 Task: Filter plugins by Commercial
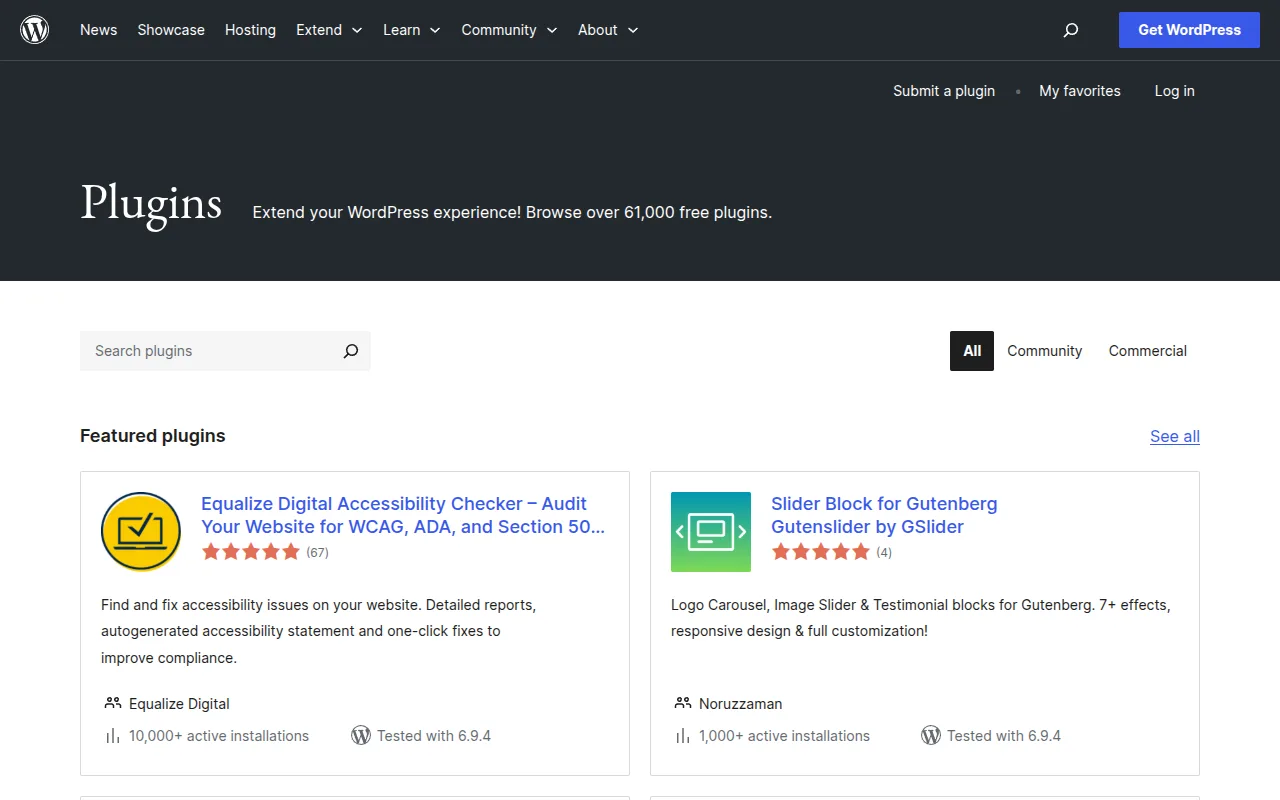pos(1147,351)
